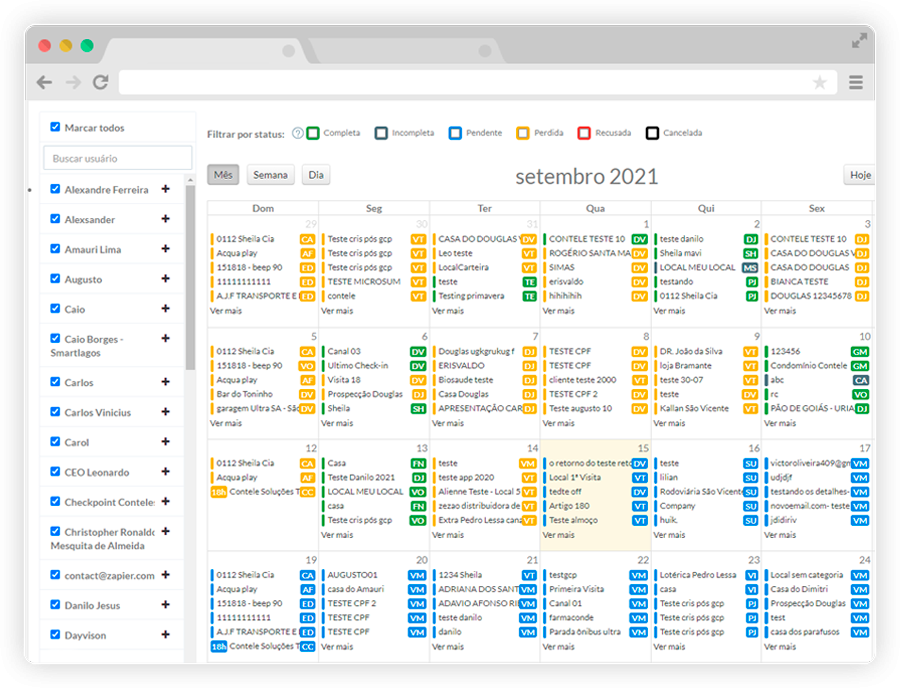Click the user list scrollbar thumb

[x=190, y=277]
